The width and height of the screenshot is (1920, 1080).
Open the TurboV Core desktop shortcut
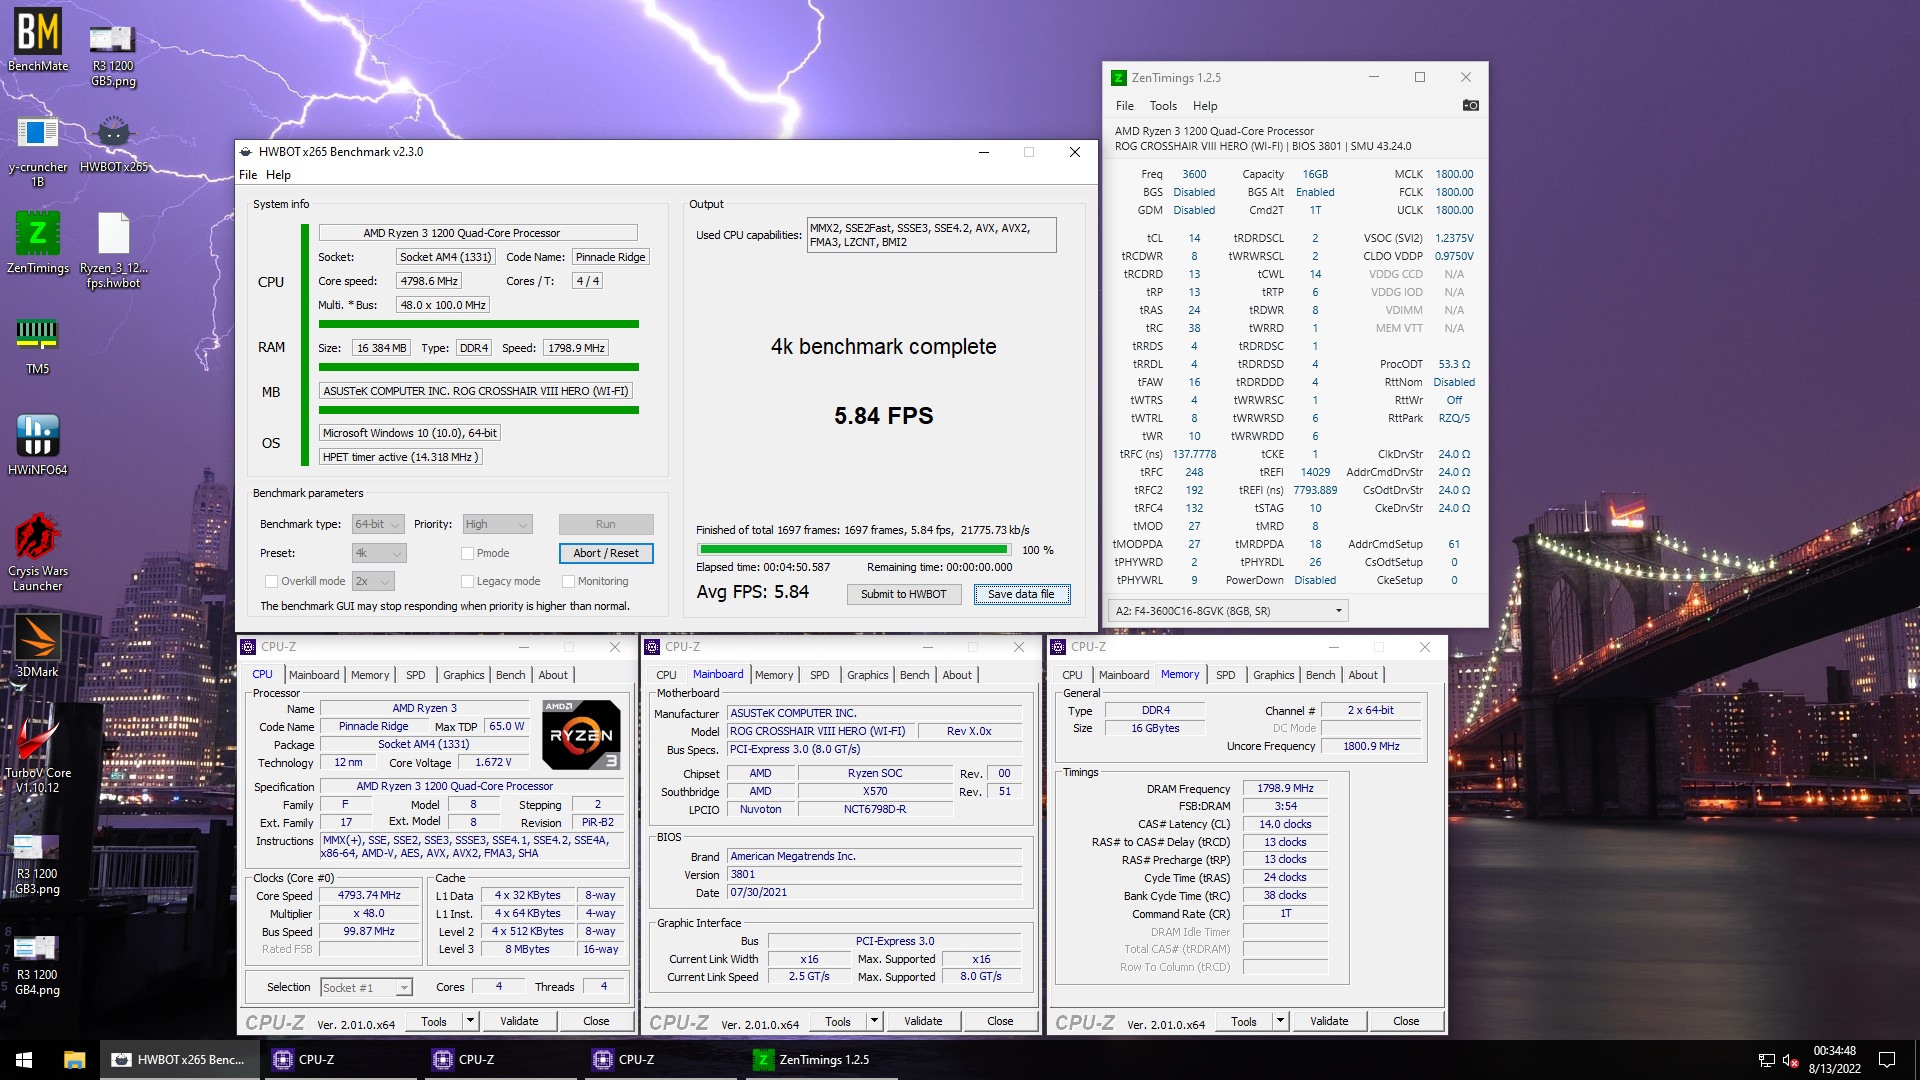38,755
